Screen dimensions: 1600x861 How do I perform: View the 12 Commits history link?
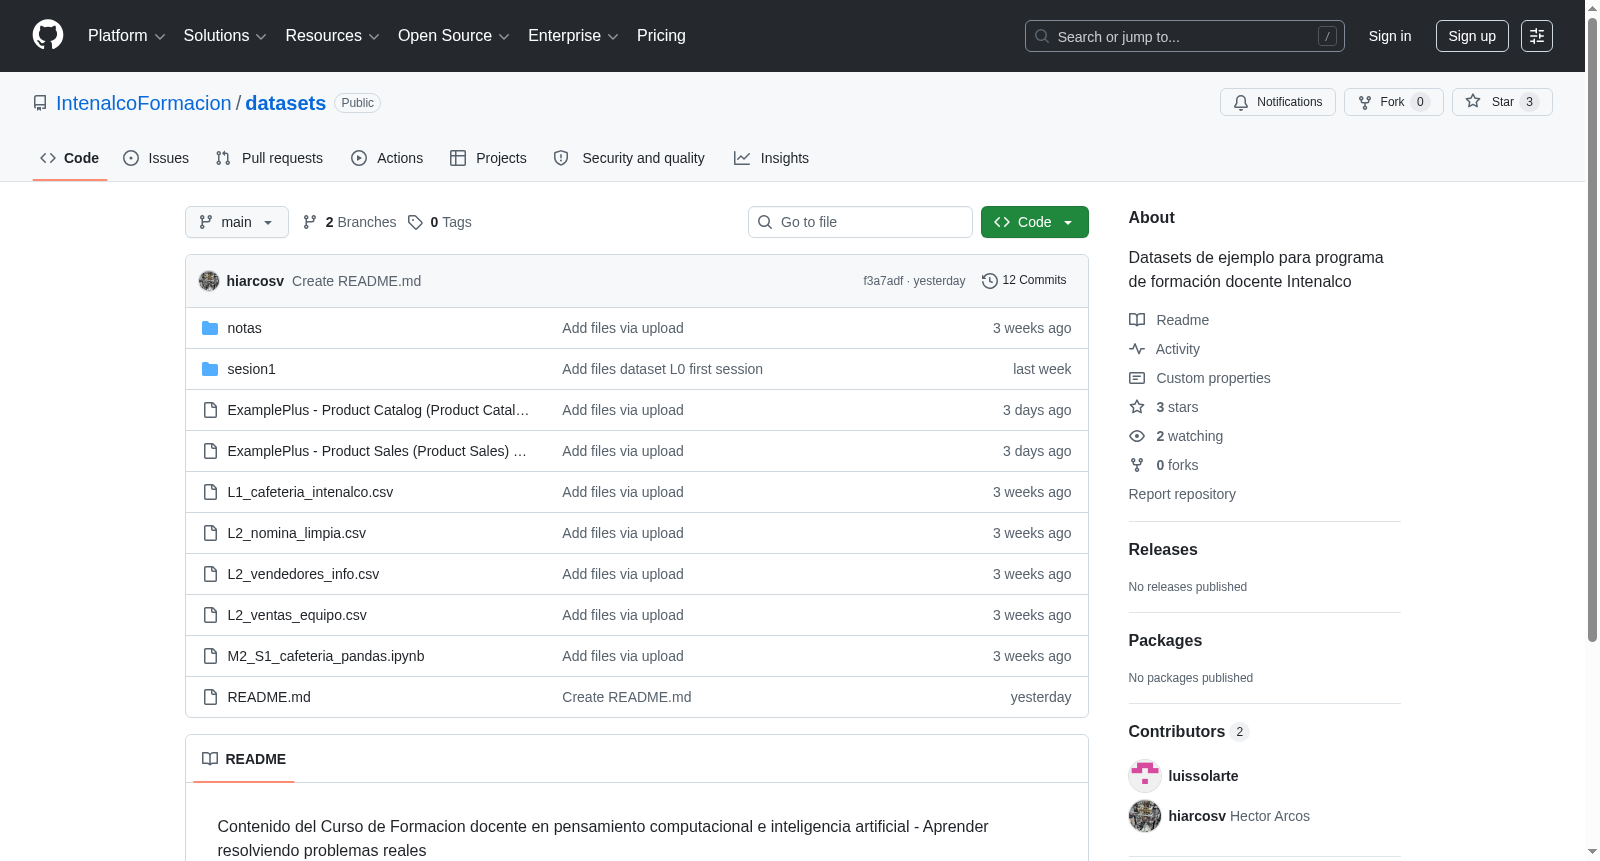(x=1025, y=281)
